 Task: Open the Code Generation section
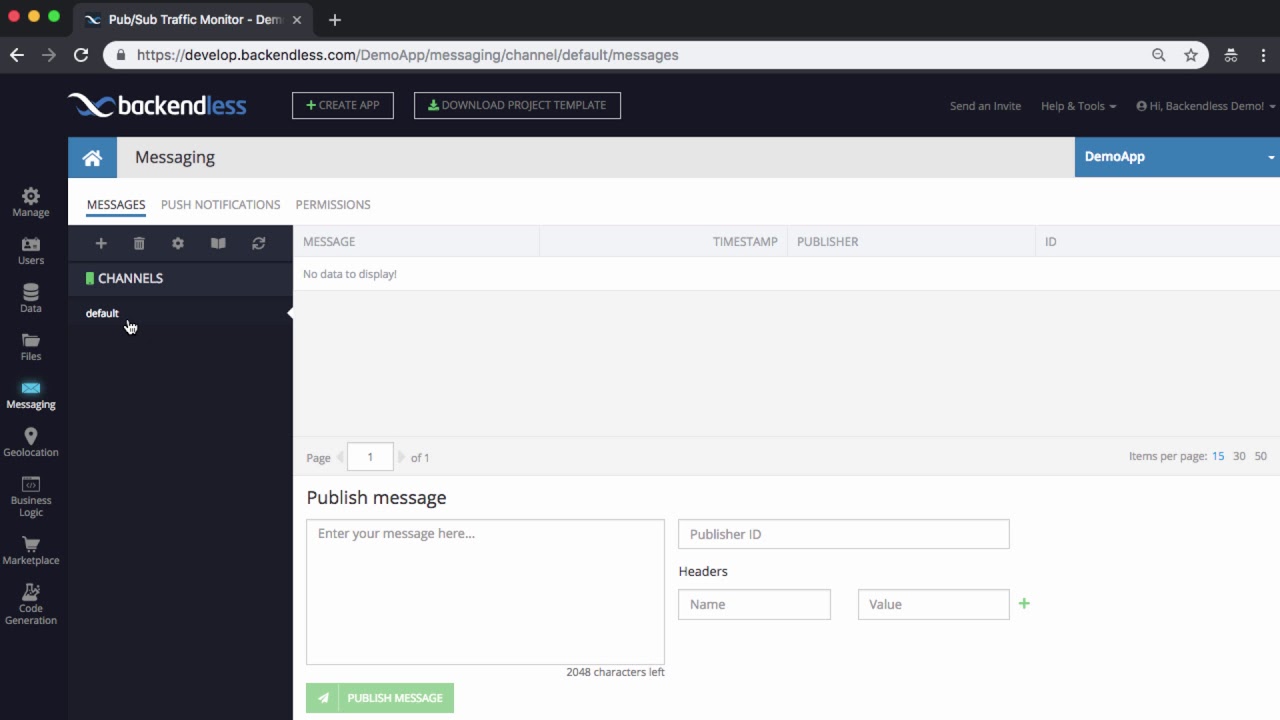[x=31, y=605]
